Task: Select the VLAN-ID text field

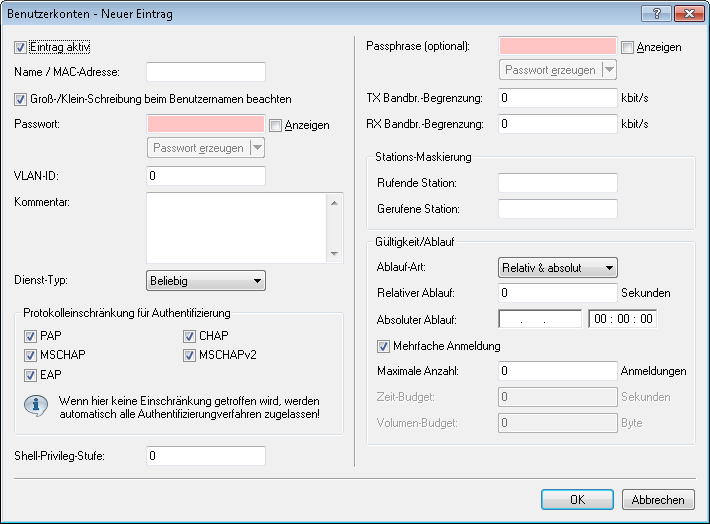Action: tap(205, 176)
